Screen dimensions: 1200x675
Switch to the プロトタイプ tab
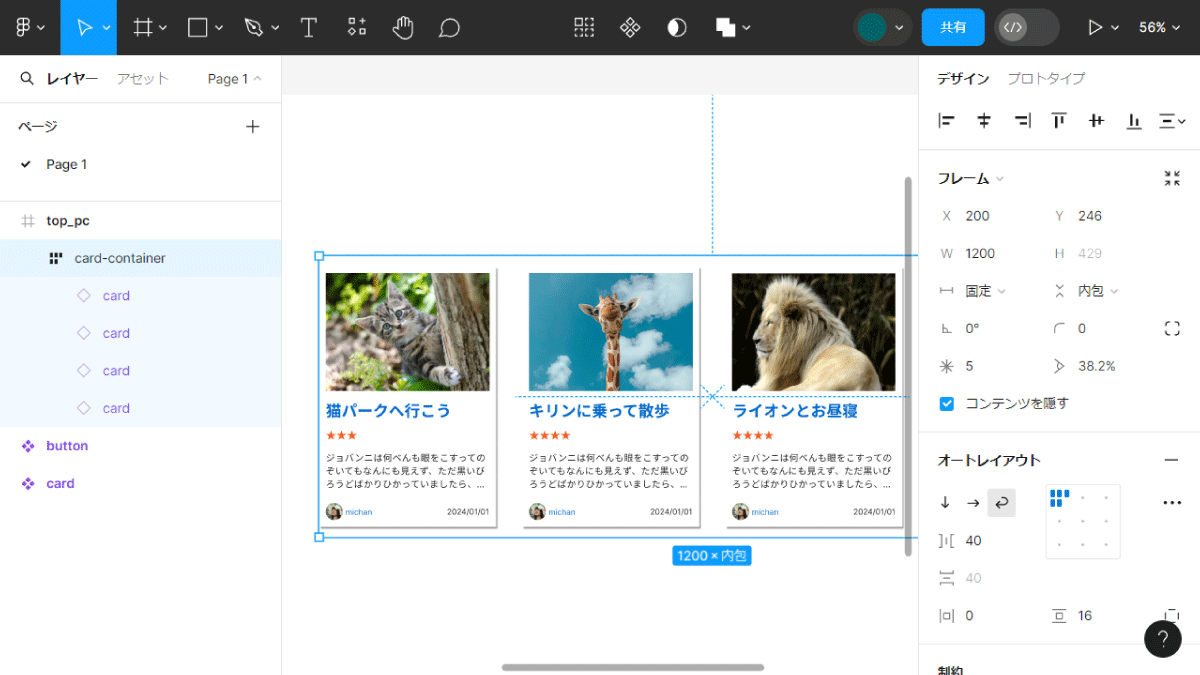[x=1046, y=78]
